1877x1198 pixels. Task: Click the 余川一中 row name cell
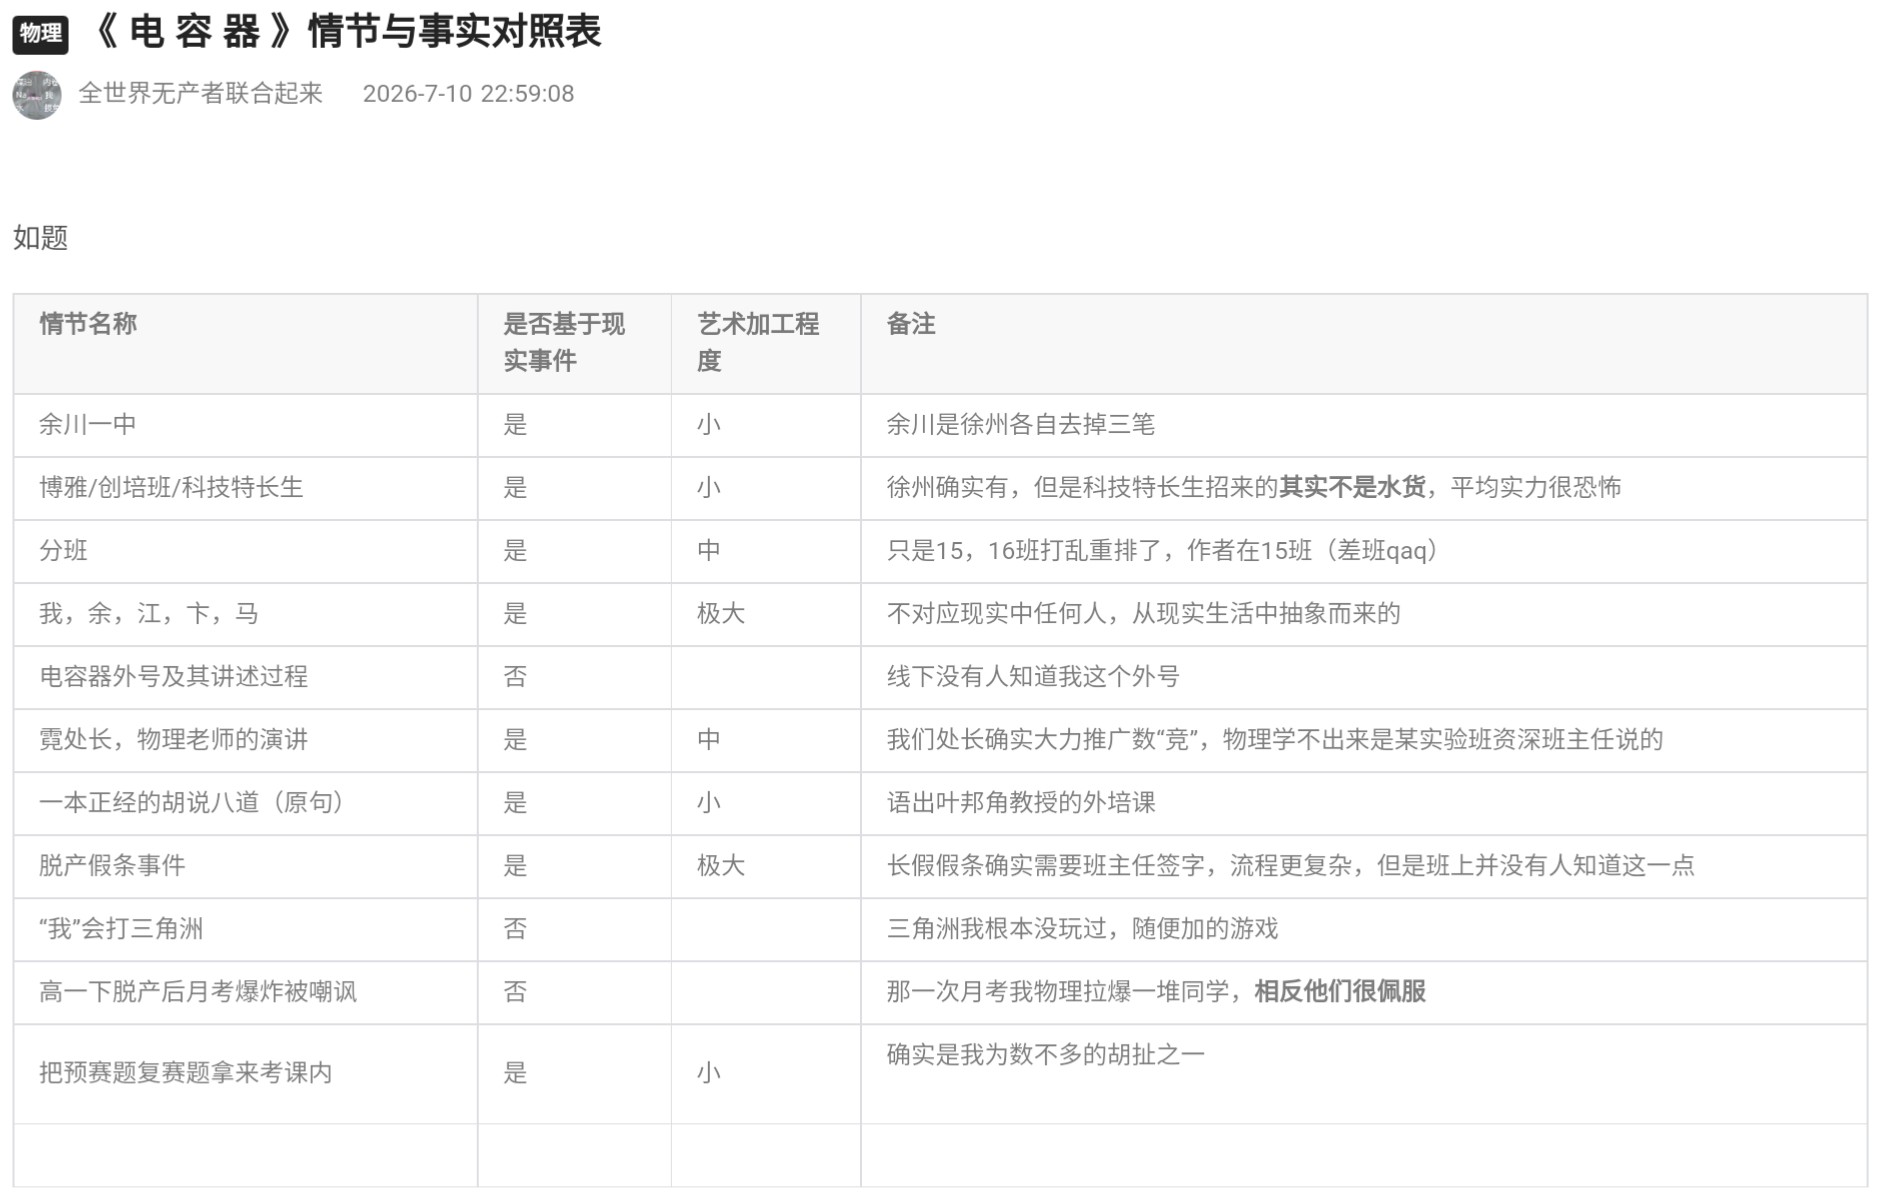pyautogui.click(x=245, y=425)
